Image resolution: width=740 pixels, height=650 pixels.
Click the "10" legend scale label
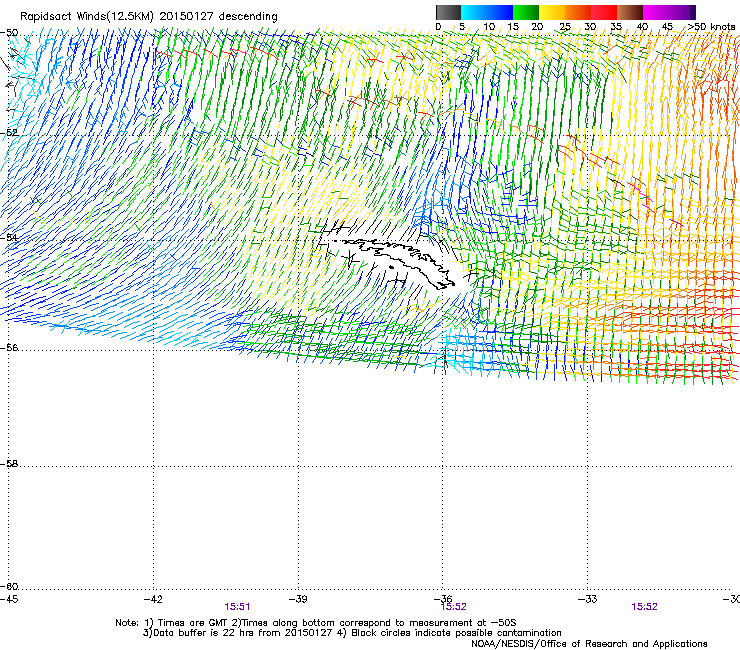click(x=489, y=27)
